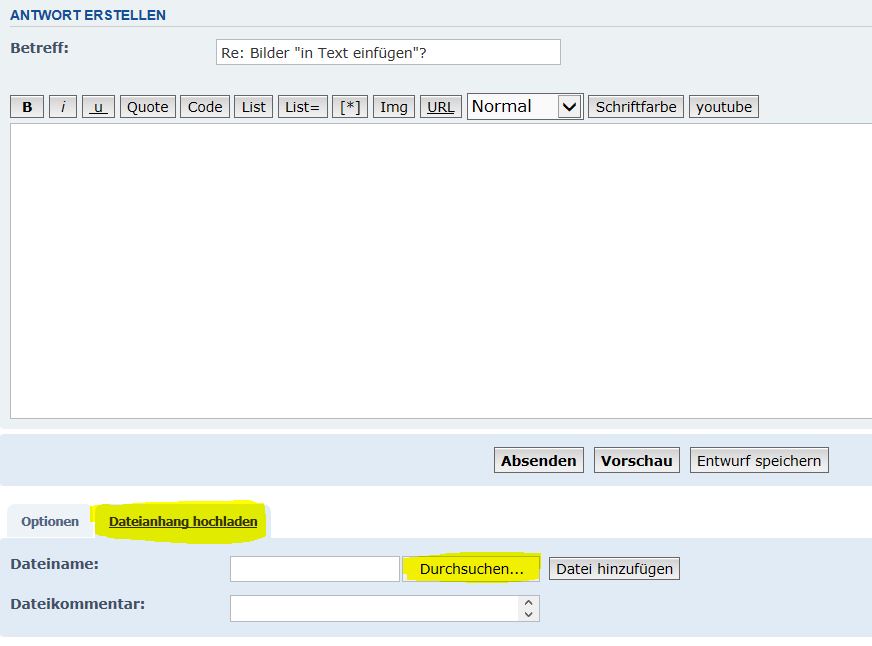Submit the reply with Absenden
Screen dimensions: 872x646
pos(539,460)
